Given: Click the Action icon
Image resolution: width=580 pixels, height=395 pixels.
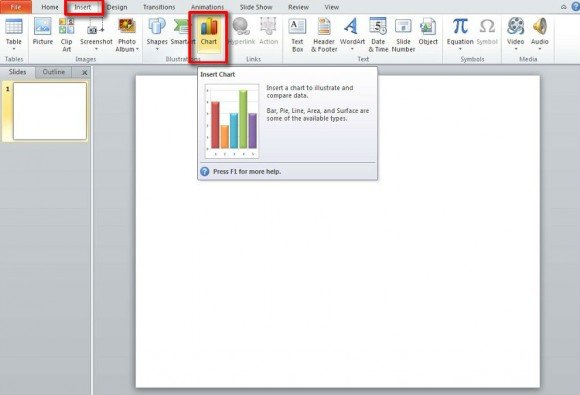Looking at the screenshot, I should 269,27.
